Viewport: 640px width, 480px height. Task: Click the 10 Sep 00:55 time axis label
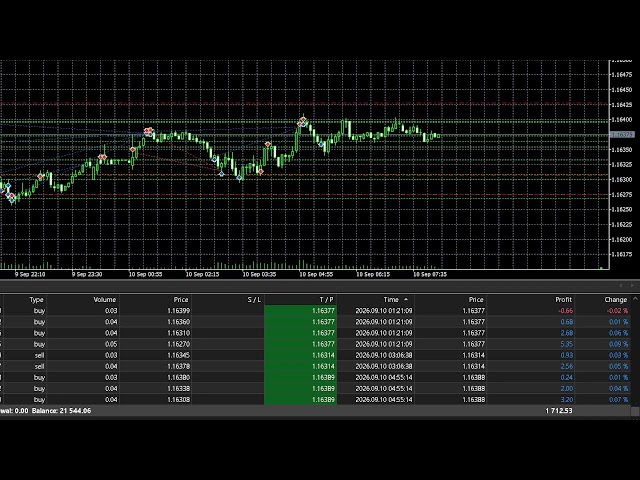[145, 274]
